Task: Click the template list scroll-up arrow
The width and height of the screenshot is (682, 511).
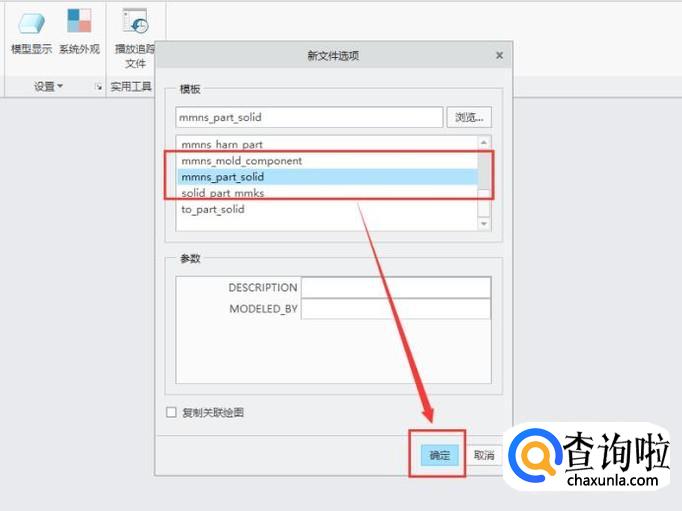Action: click(484, 143)
